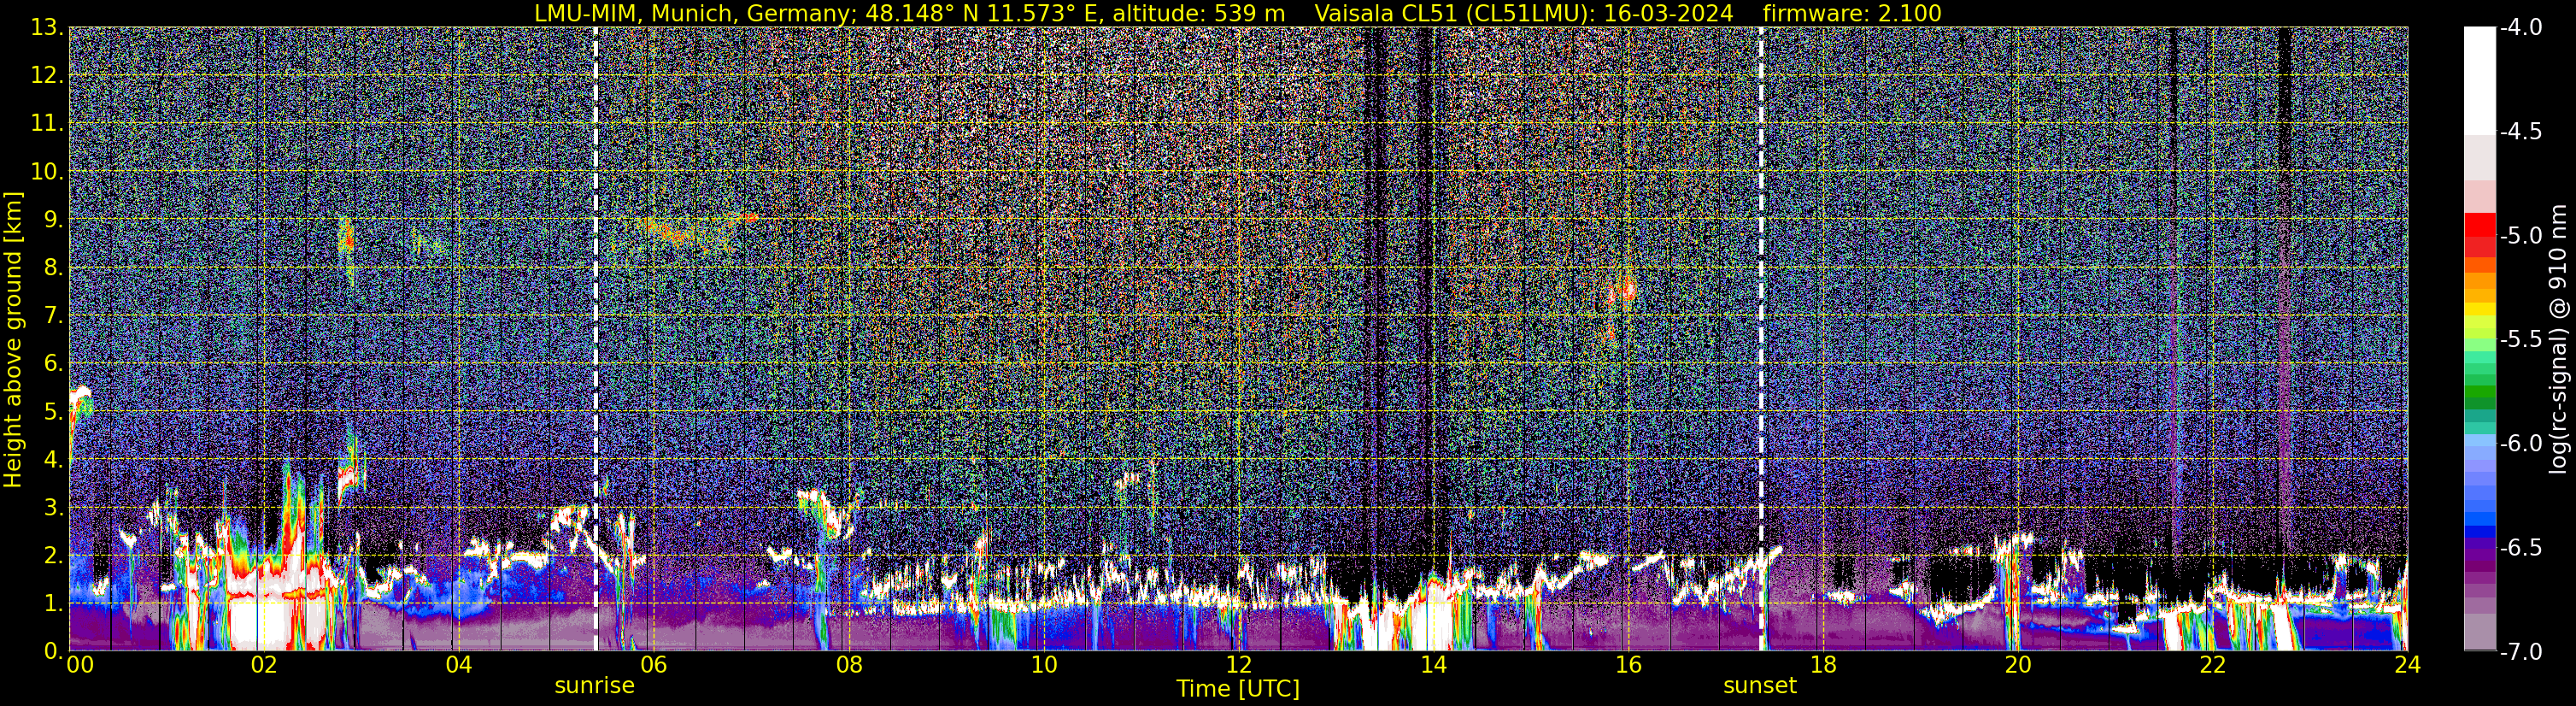Click the x-axis tick label '12'
Image resolution: width=2576 pixels, height=706 pixels.
click(x=1238, y=665)
